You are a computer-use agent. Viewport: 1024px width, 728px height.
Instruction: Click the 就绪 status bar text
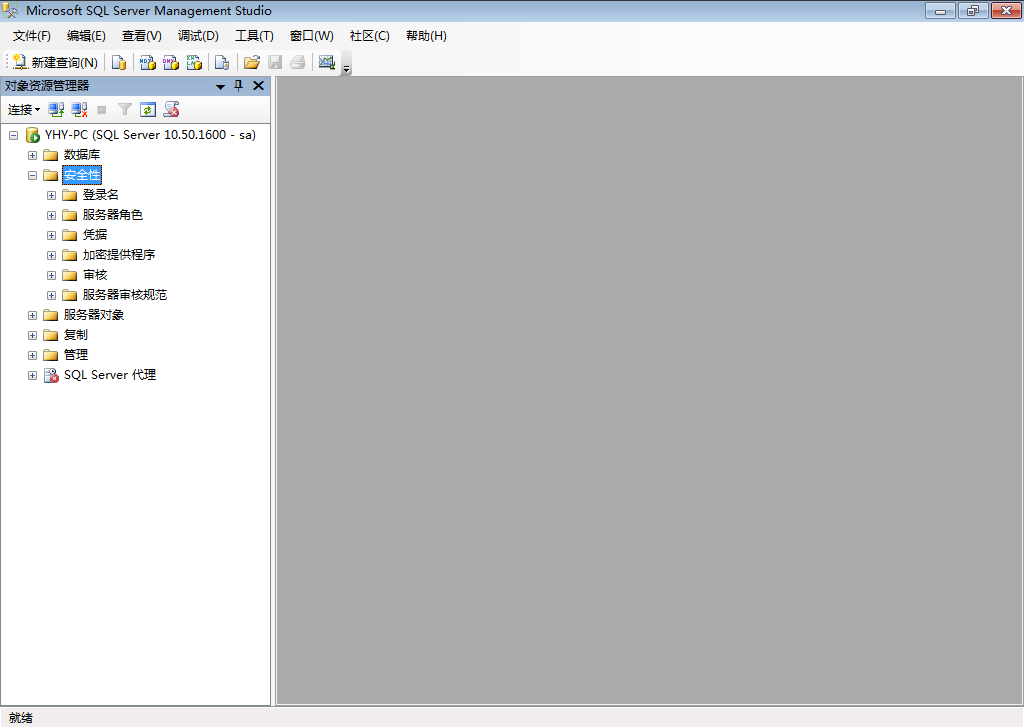click(x=21, y=718)
